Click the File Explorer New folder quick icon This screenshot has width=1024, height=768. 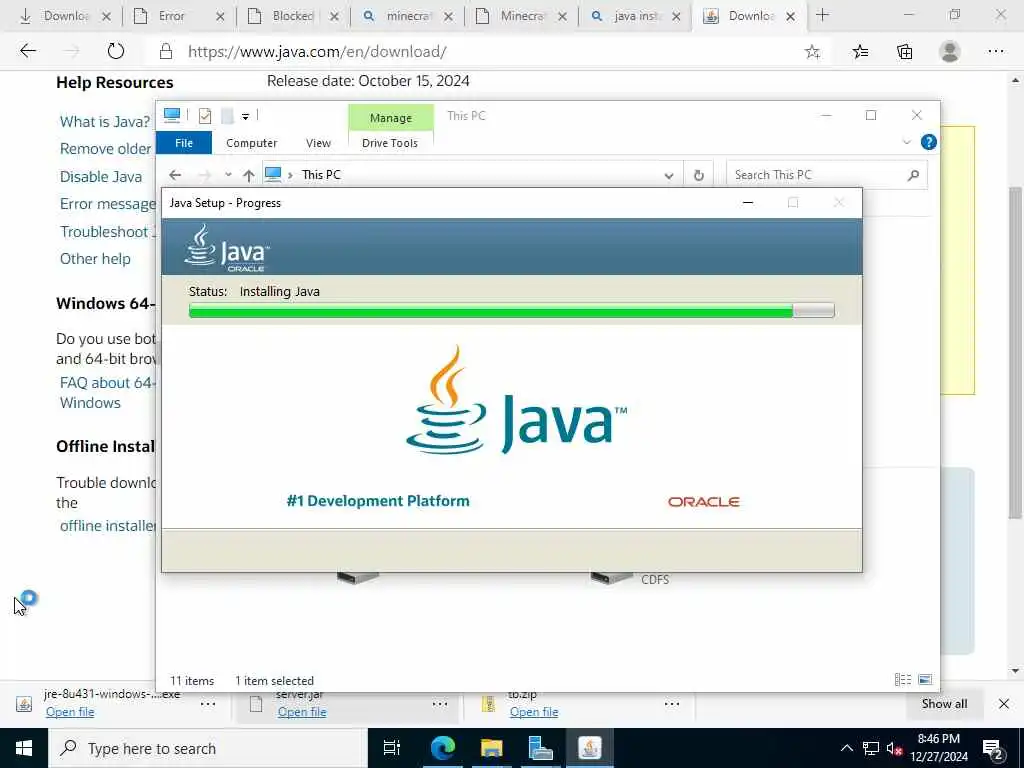click(x=227, y=116)
